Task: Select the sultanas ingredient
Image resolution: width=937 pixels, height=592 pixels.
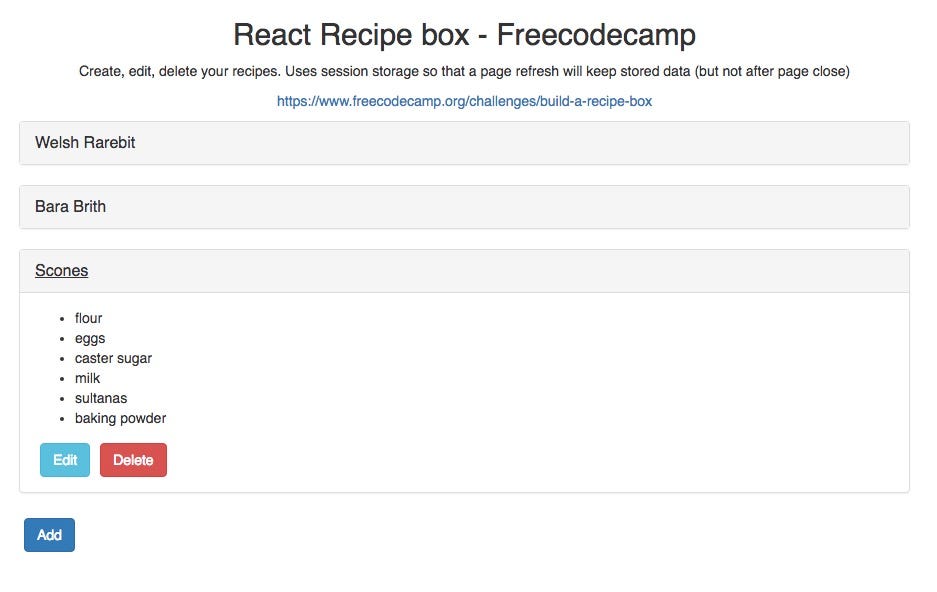Action: point(102,398)
